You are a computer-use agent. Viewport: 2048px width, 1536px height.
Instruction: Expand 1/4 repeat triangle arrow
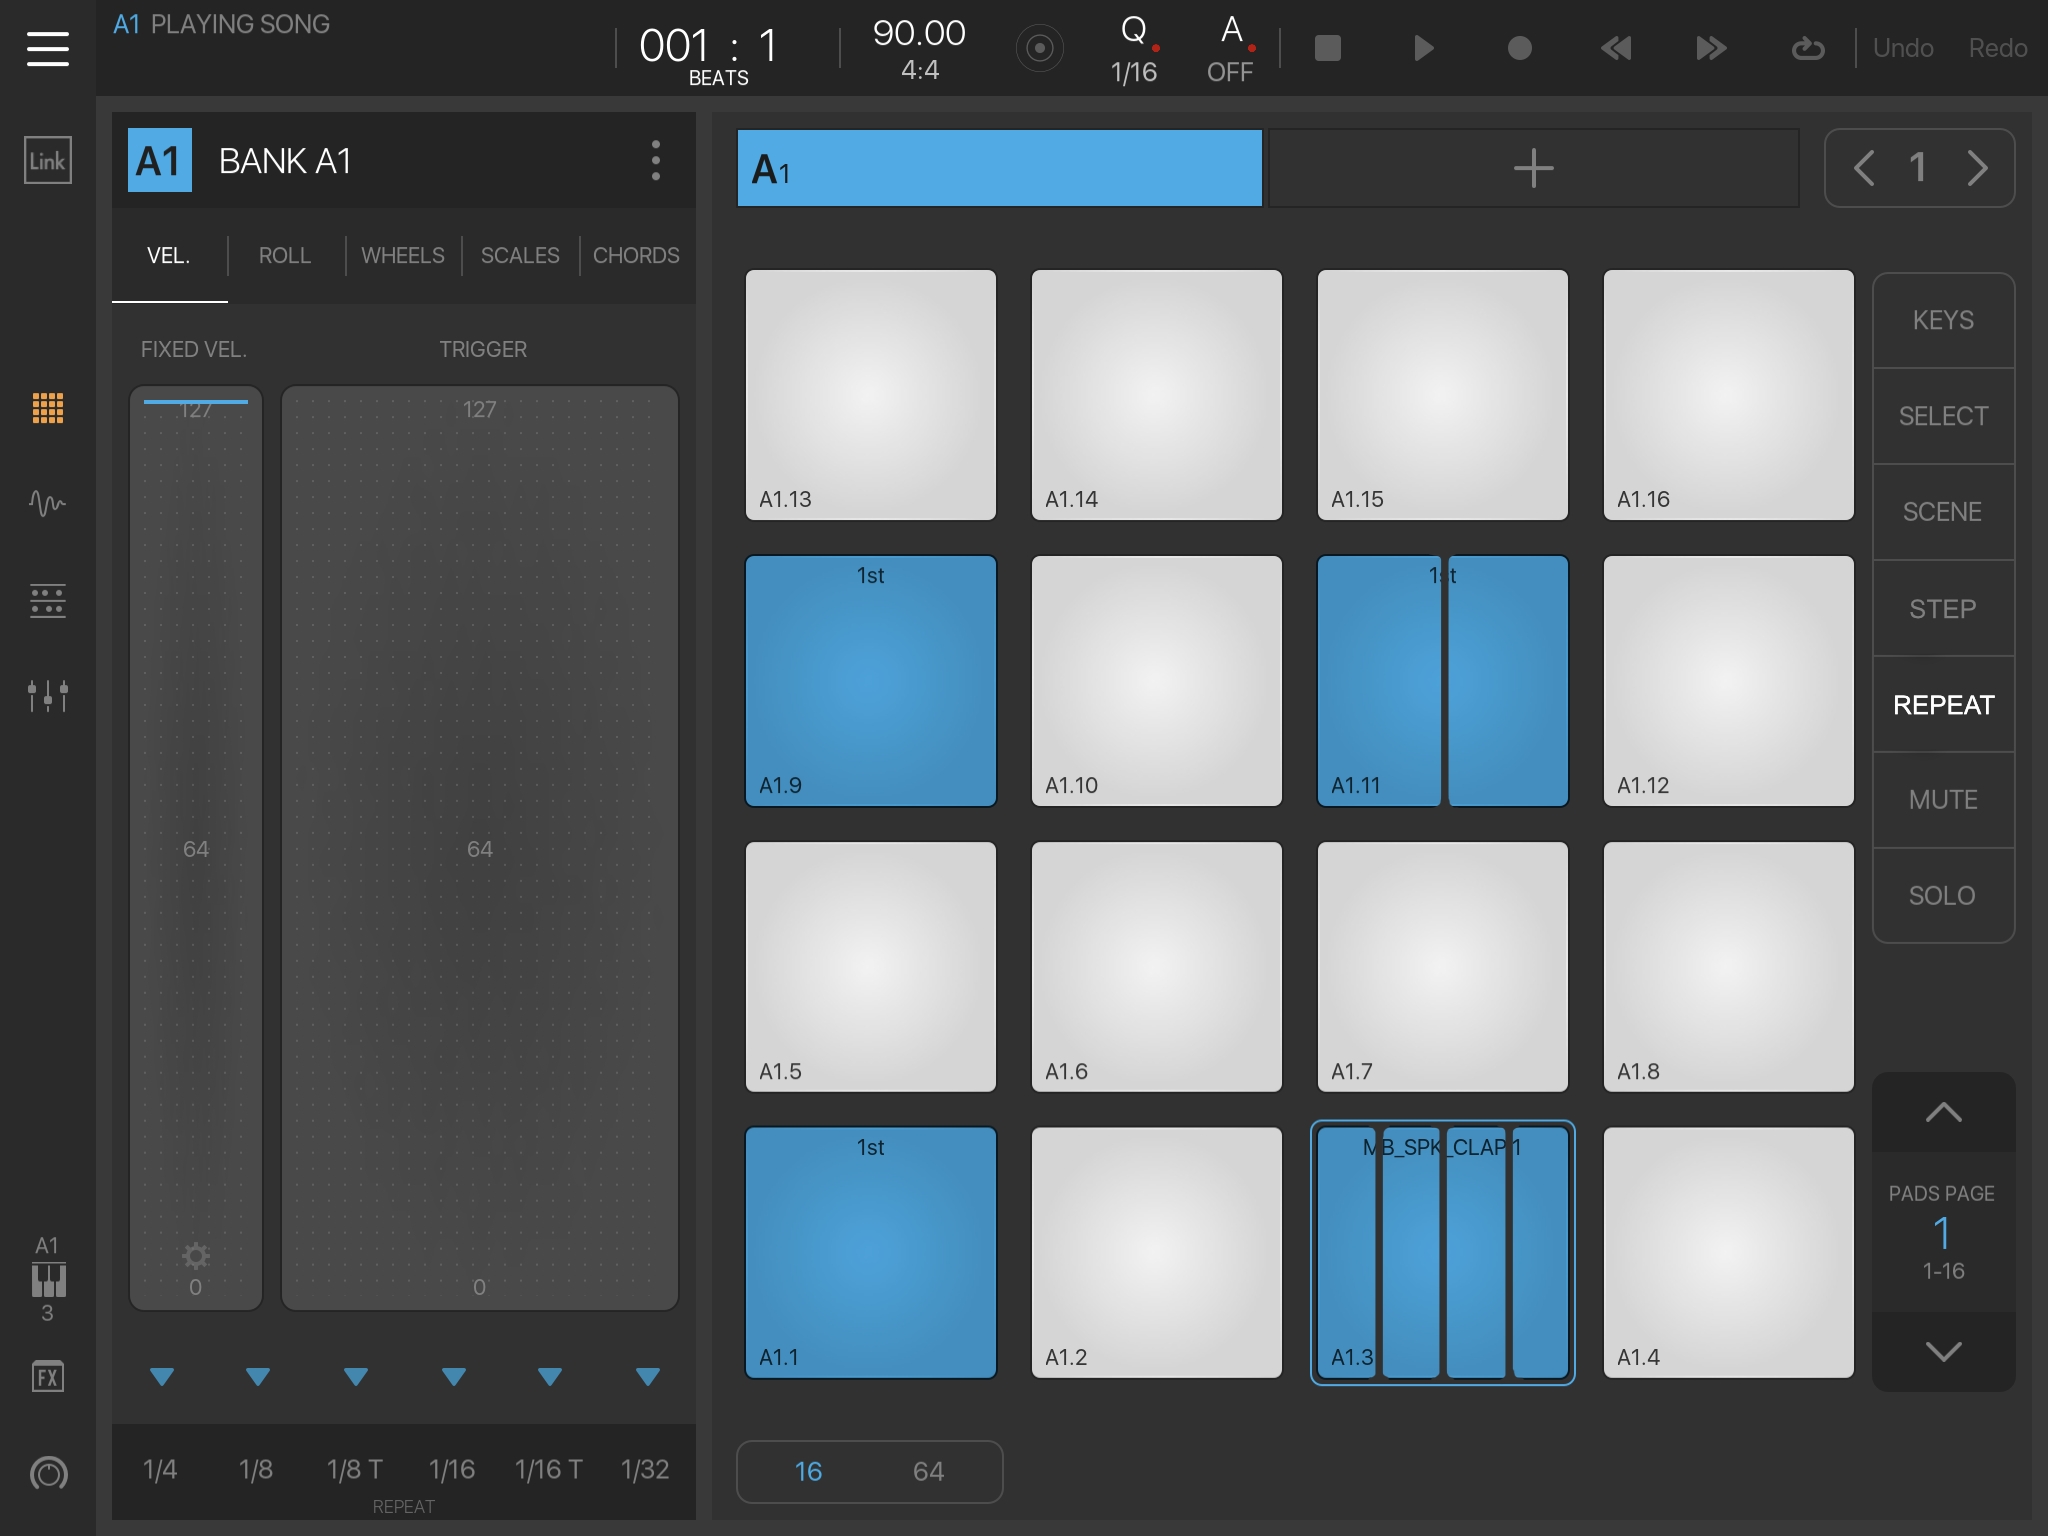tap(162, 1377)
